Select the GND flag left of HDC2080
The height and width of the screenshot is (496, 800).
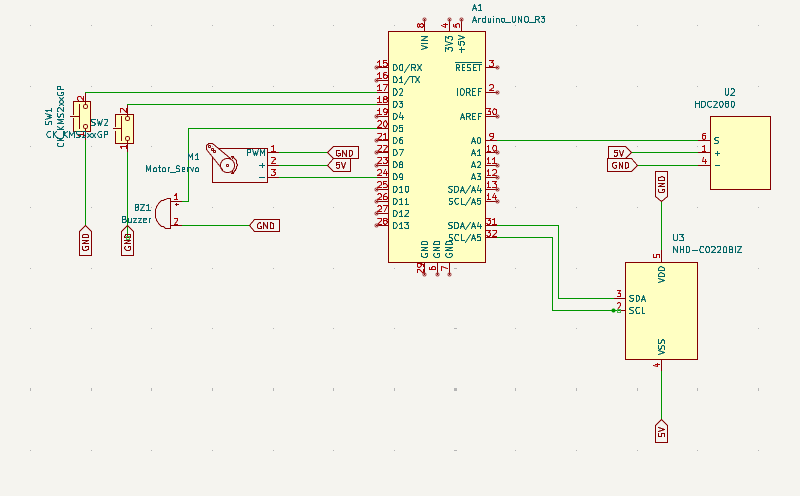click(x=620, y=165)
